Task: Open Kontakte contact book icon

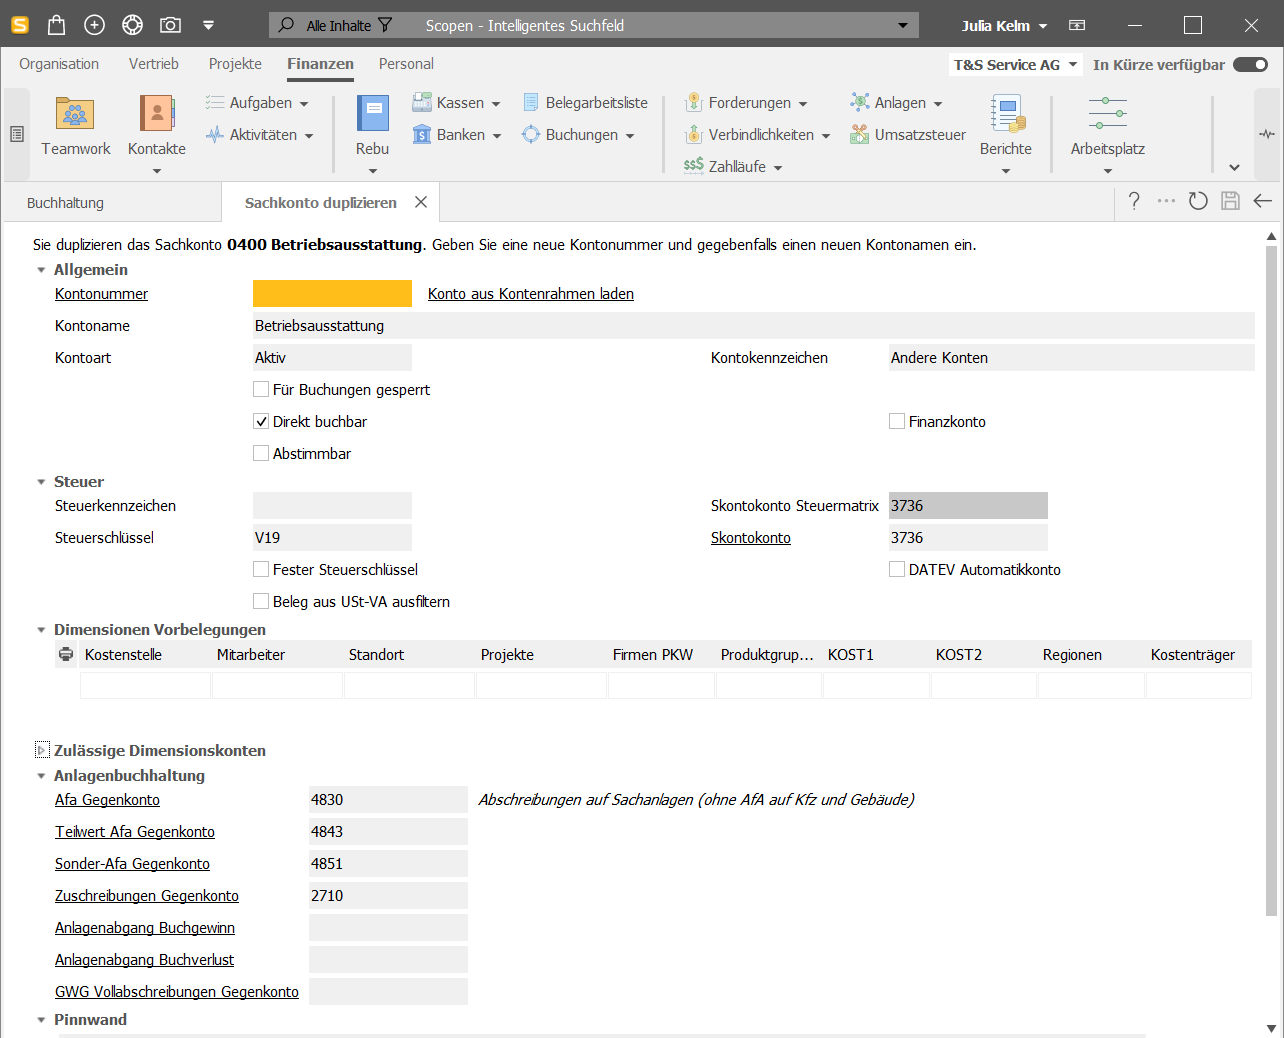Action: tap(157, 114)
